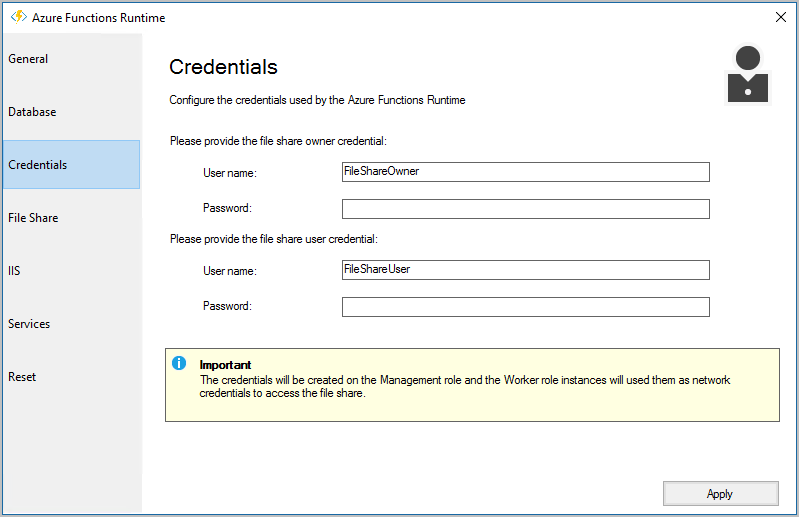Click the Apply button

pos(721,494)
